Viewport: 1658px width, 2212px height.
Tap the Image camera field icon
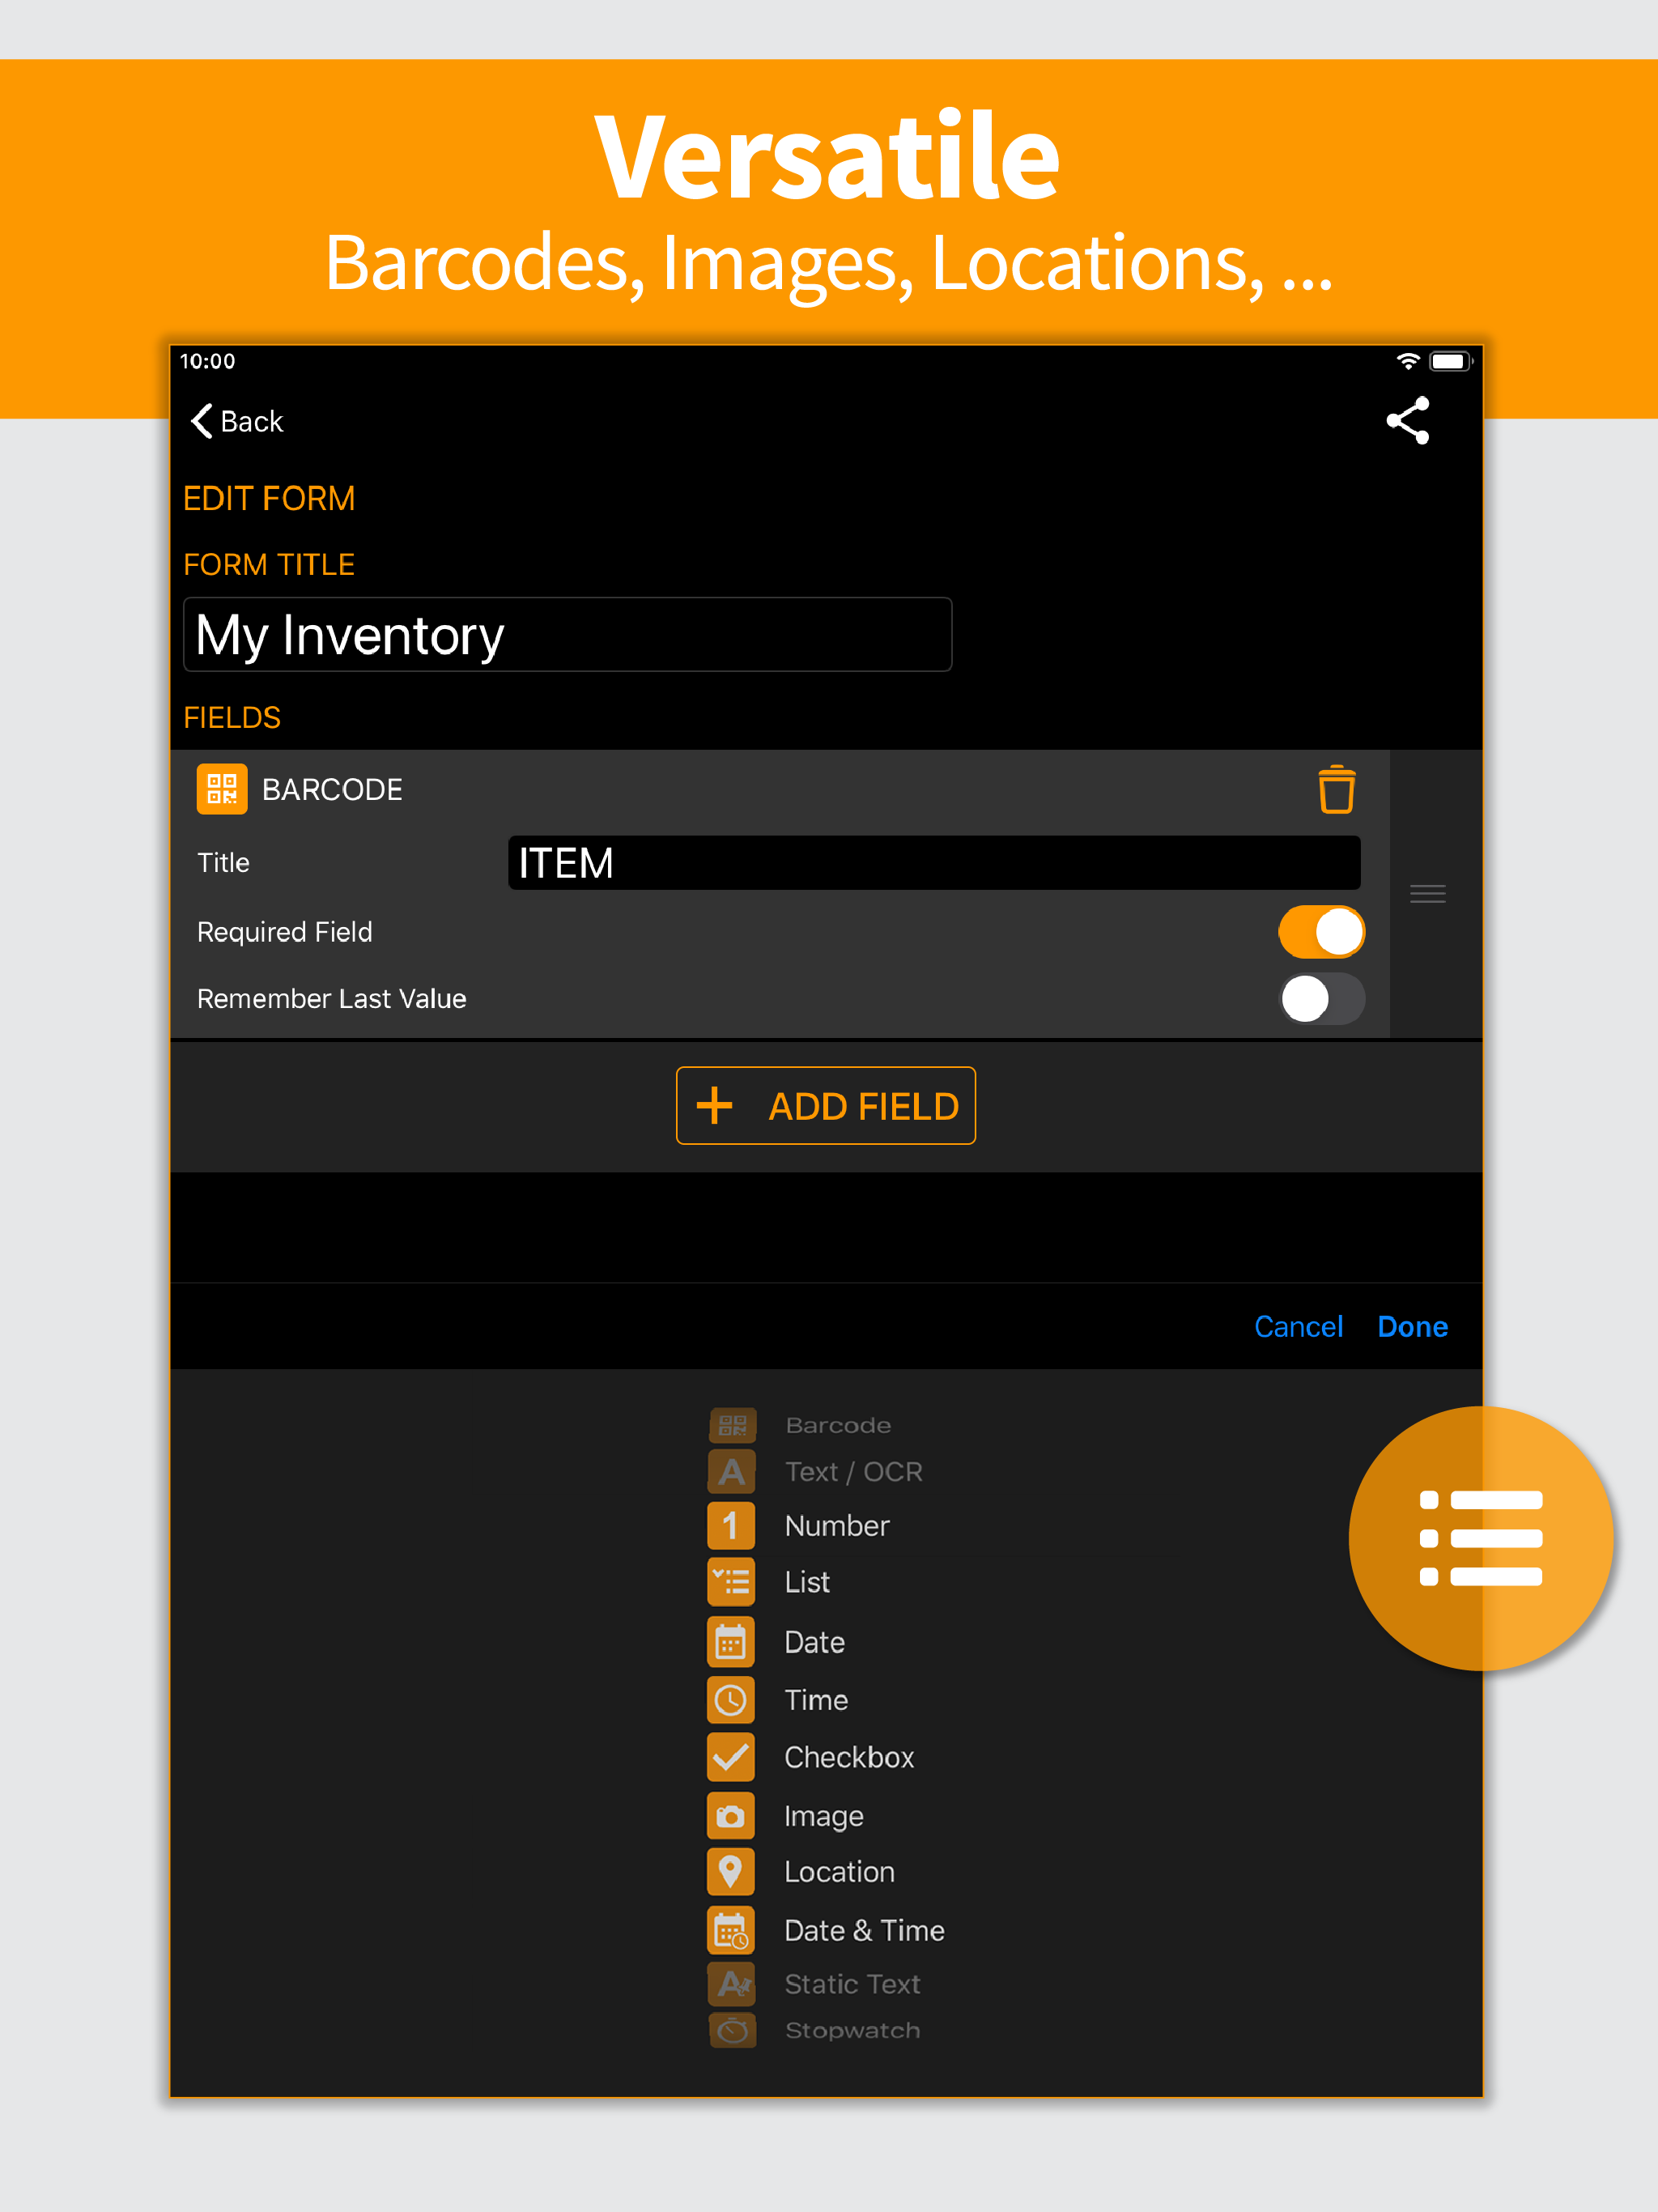pos(732,1816)
